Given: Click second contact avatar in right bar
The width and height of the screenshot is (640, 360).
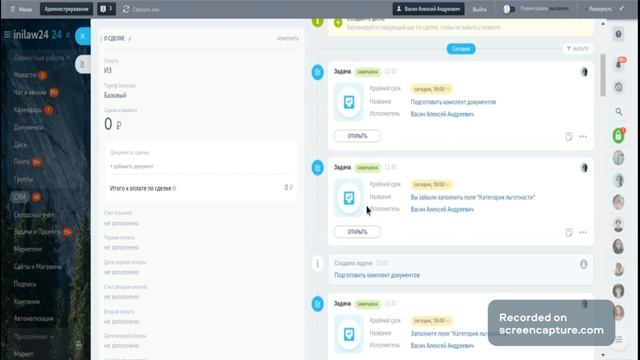Looking at the screenshot, I should pos(618,180).
